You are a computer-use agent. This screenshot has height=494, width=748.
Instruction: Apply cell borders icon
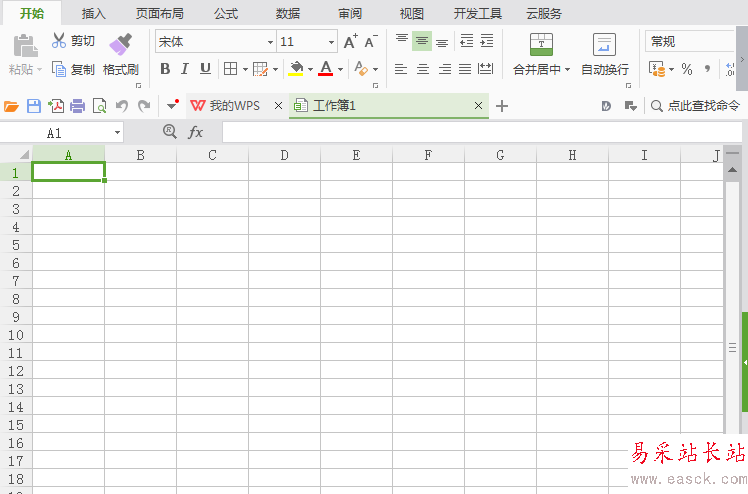230,69
